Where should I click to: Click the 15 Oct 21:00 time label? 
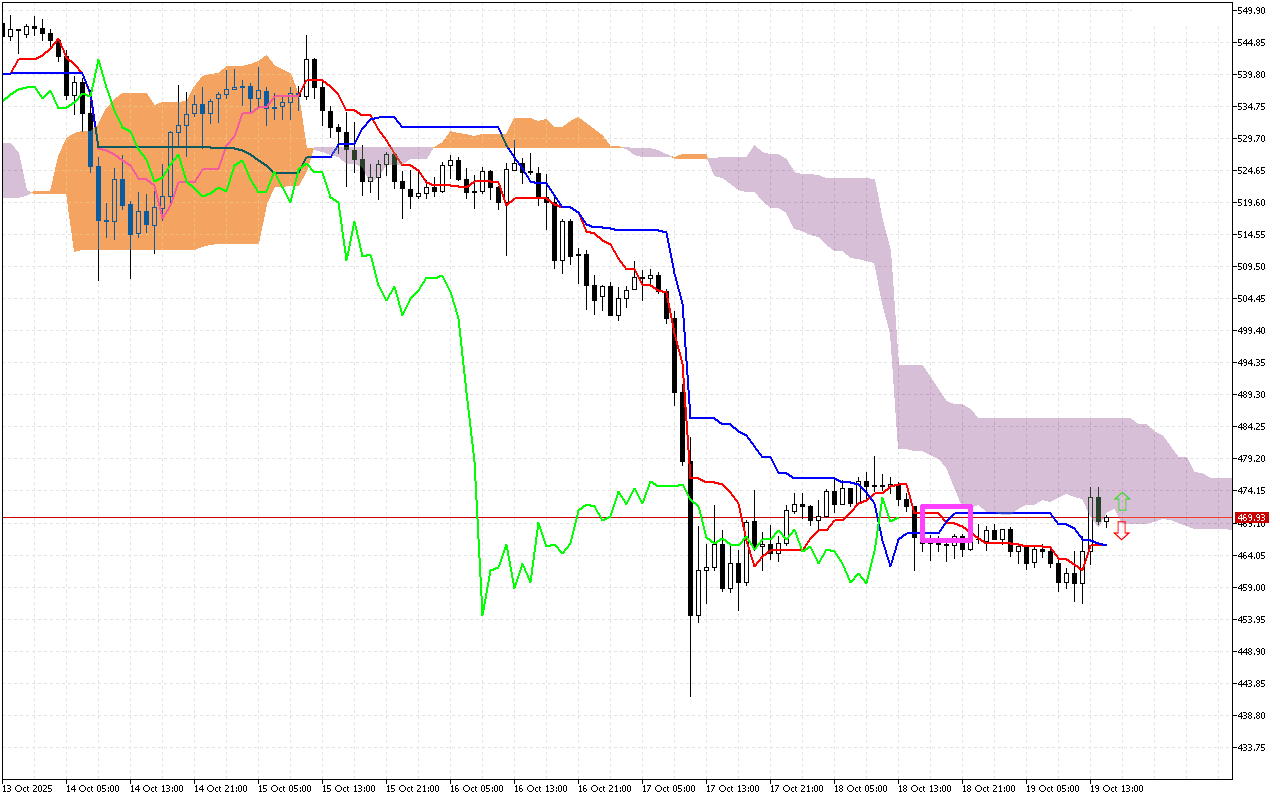click(x=415, y=788)
